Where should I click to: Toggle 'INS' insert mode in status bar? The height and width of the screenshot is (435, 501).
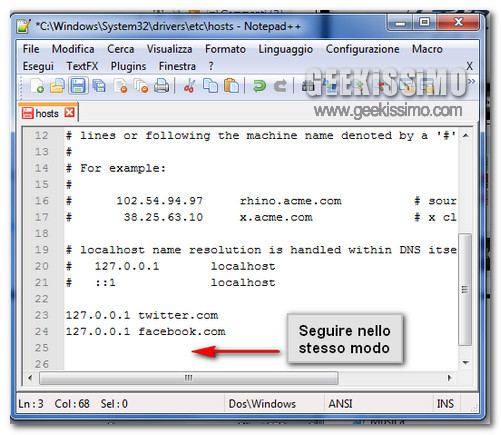[x=445, y=404]
